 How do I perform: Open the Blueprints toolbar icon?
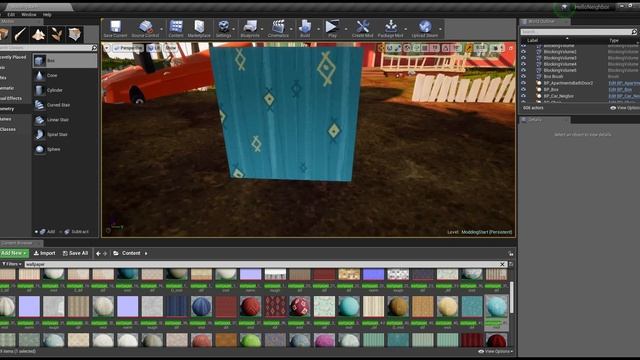coord(250,29)
